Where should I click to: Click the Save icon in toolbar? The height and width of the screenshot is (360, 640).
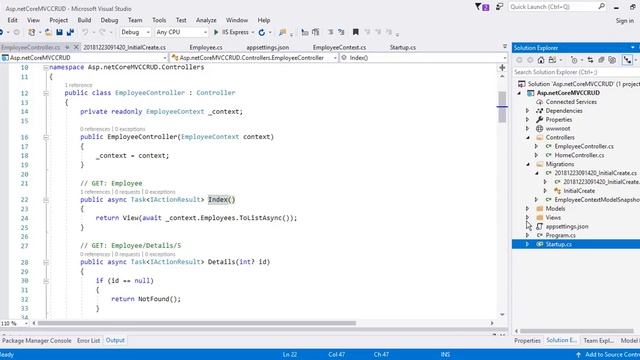[x=60, y=32]
